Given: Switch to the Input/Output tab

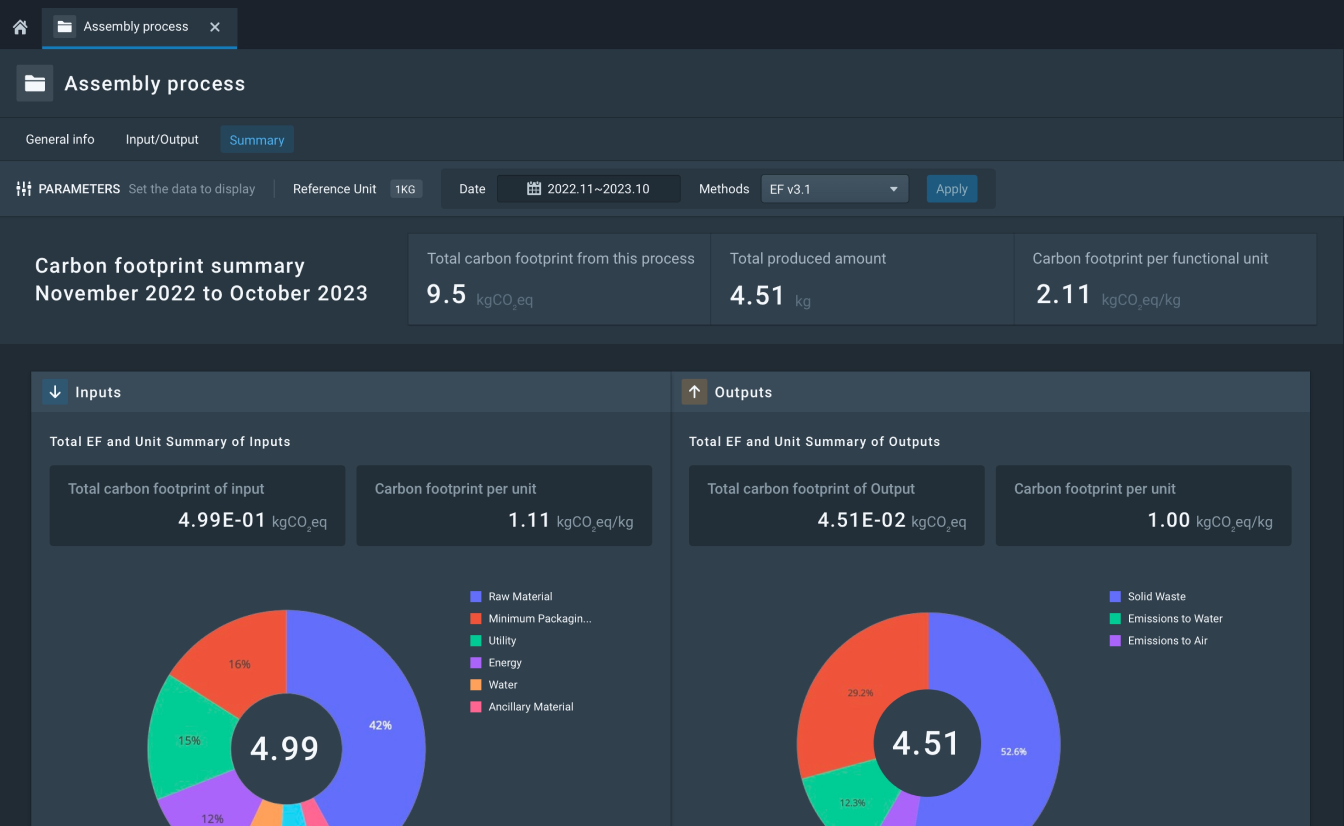Looking at the screenshot, I should coord(162,139).
